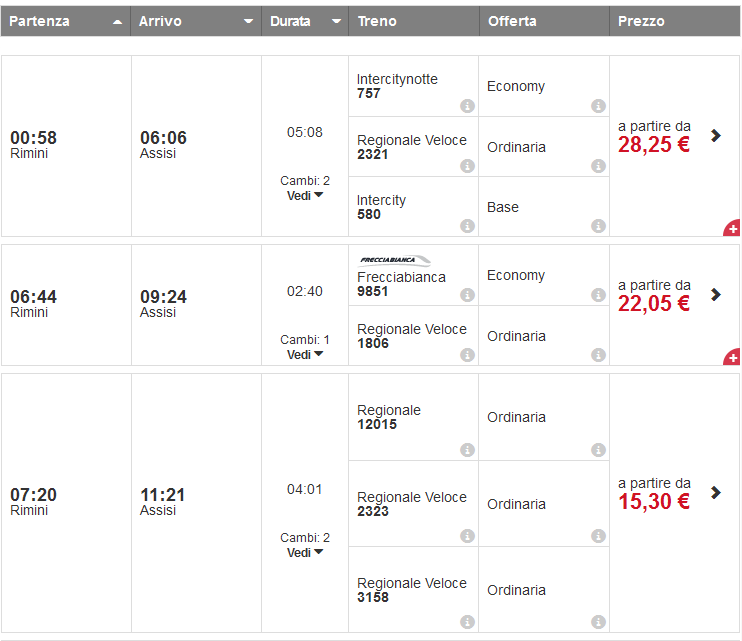Click the red plus icon on 06:44 trip
This screenshot has width=742, height=641.
tap(733, 357)
